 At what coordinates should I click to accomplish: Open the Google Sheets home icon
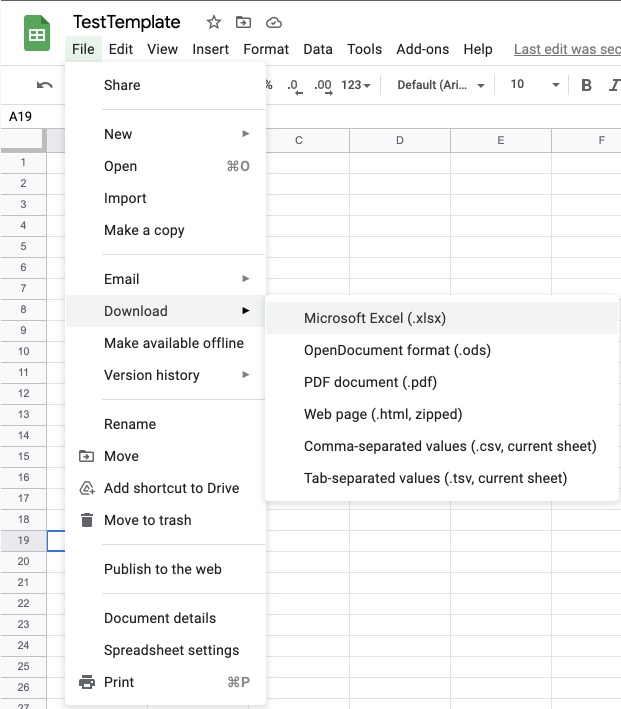coord(37,33)
